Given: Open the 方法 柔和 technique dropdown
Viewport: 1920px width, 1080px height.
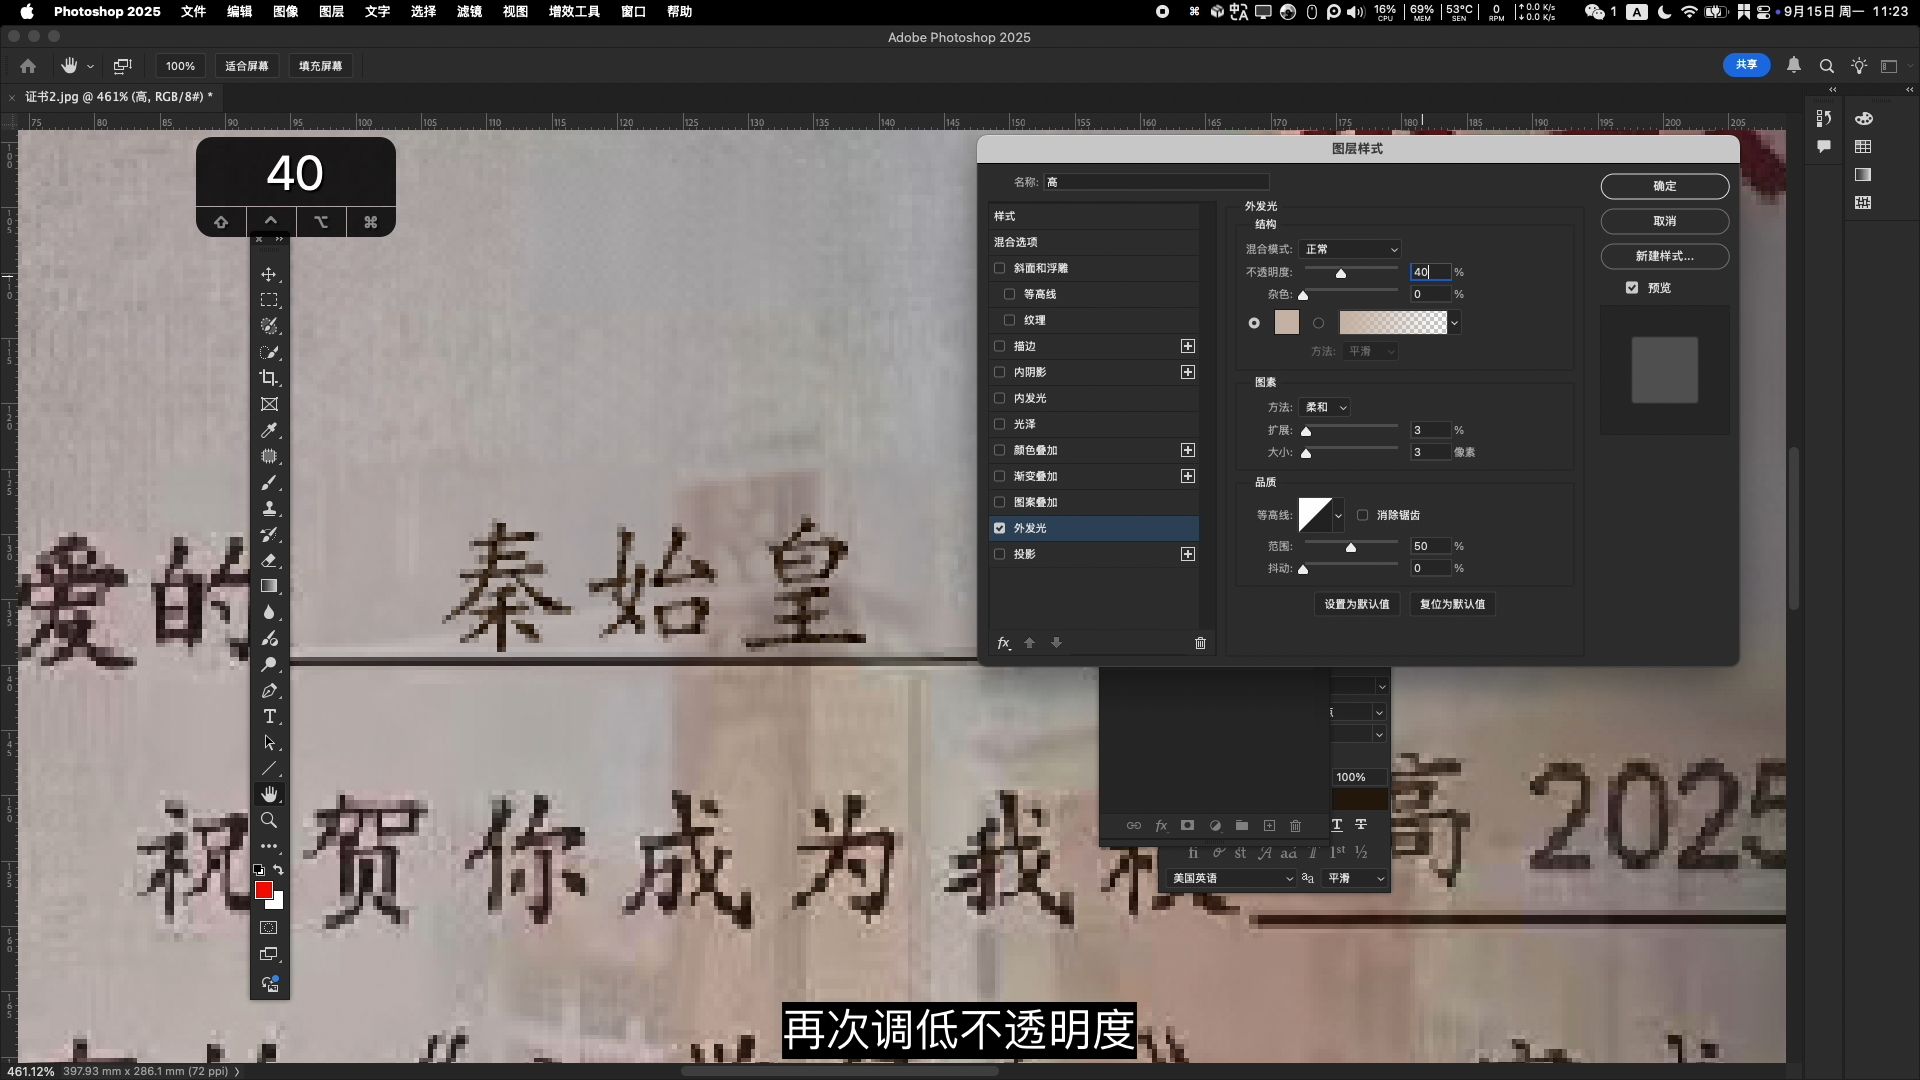Looking at the screenshot, I should point(1326,407).
